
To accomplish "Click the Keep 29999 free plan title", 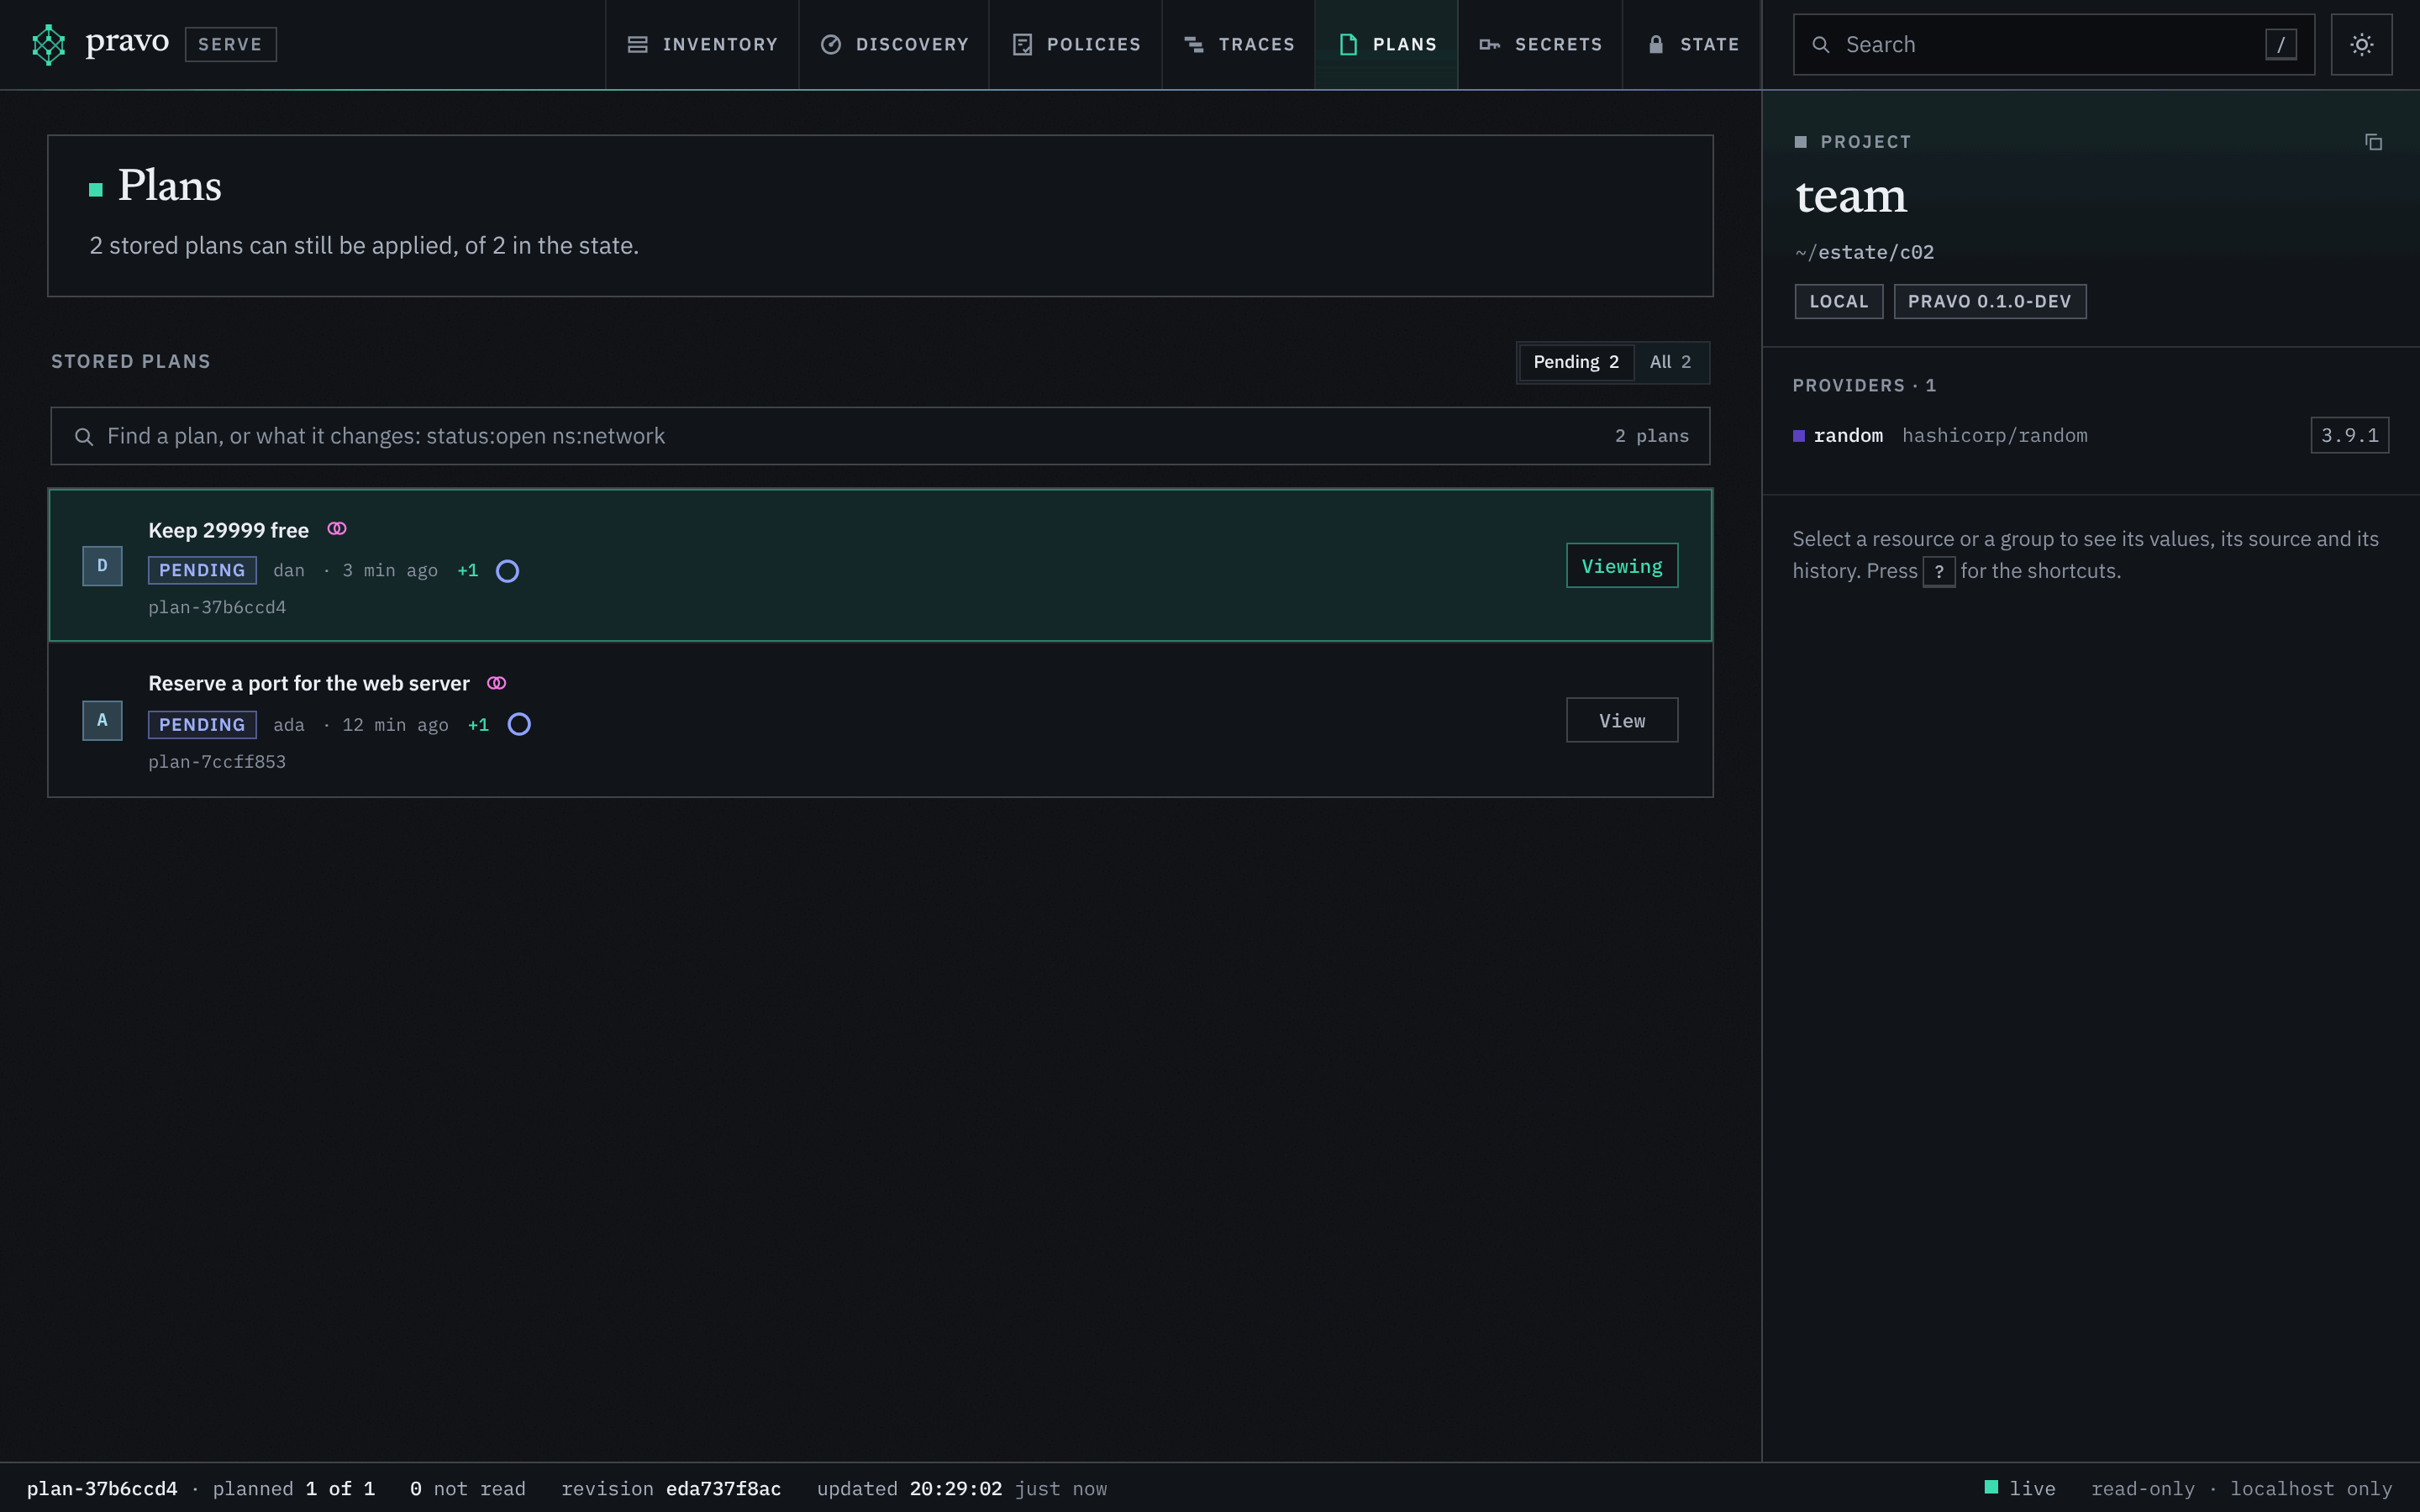I will (x=229, y=530).
